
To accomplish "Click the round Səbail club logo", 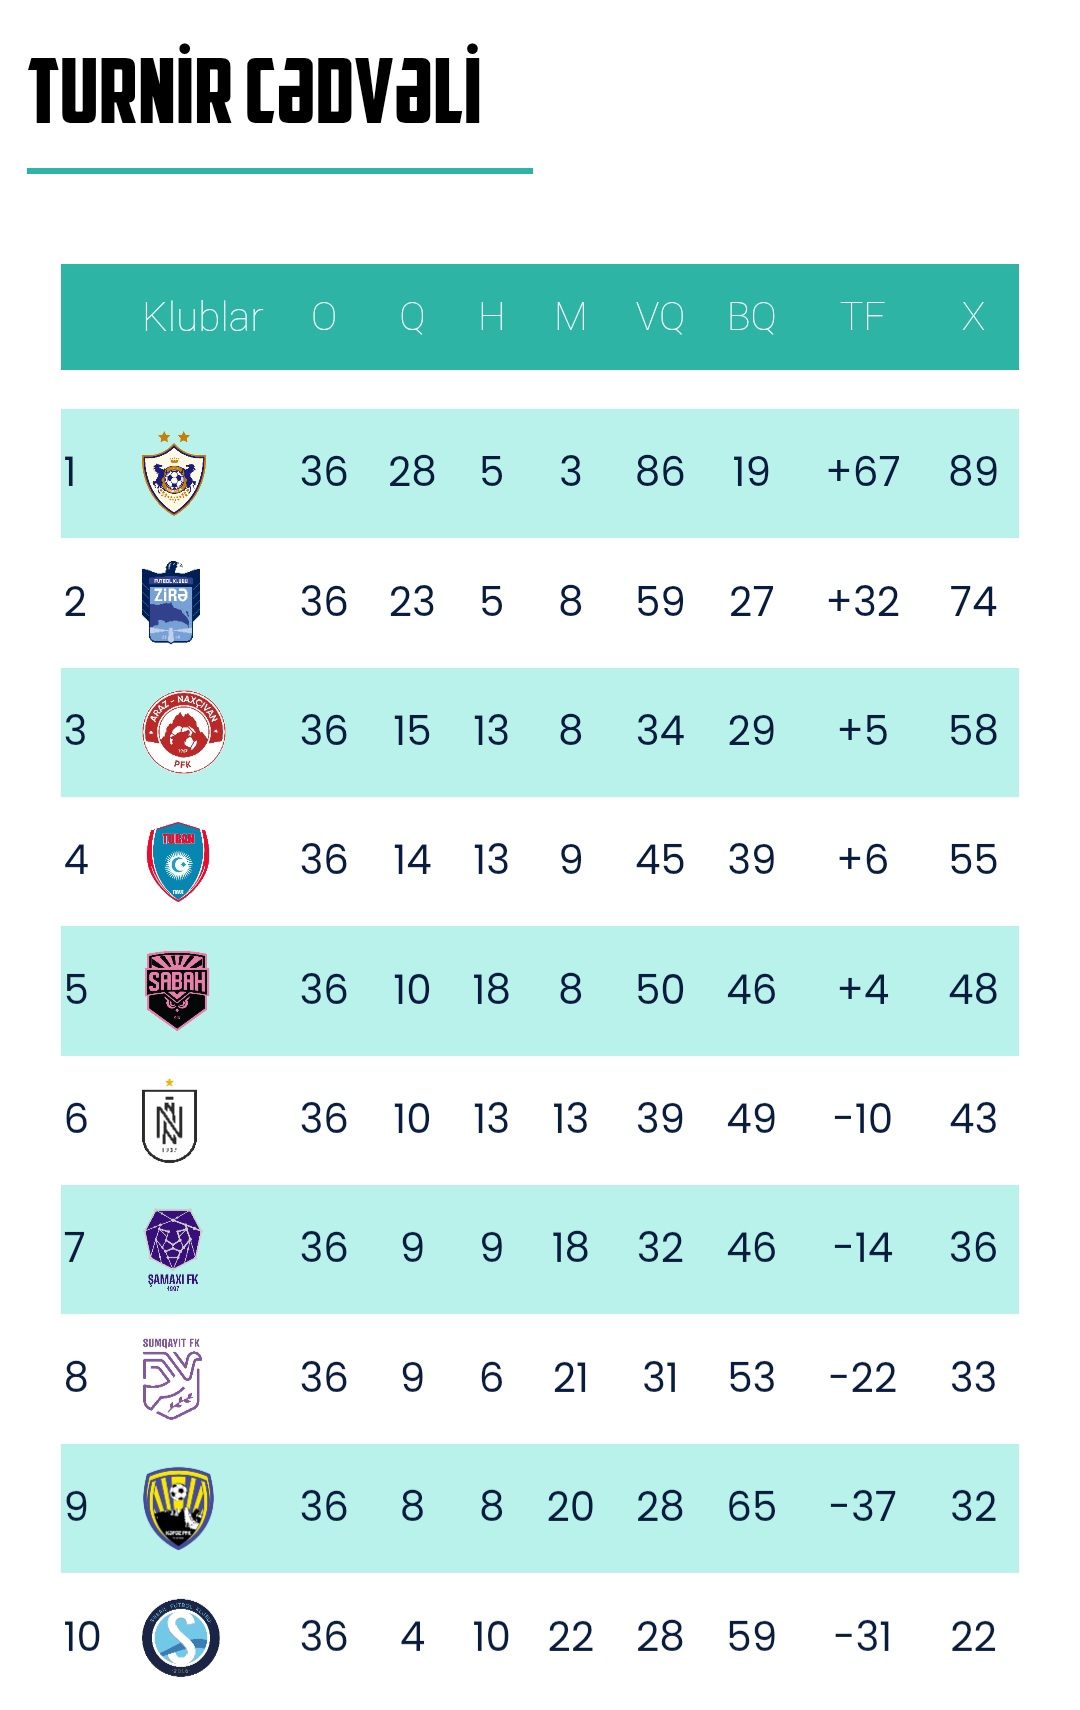I will point(181,1637).
